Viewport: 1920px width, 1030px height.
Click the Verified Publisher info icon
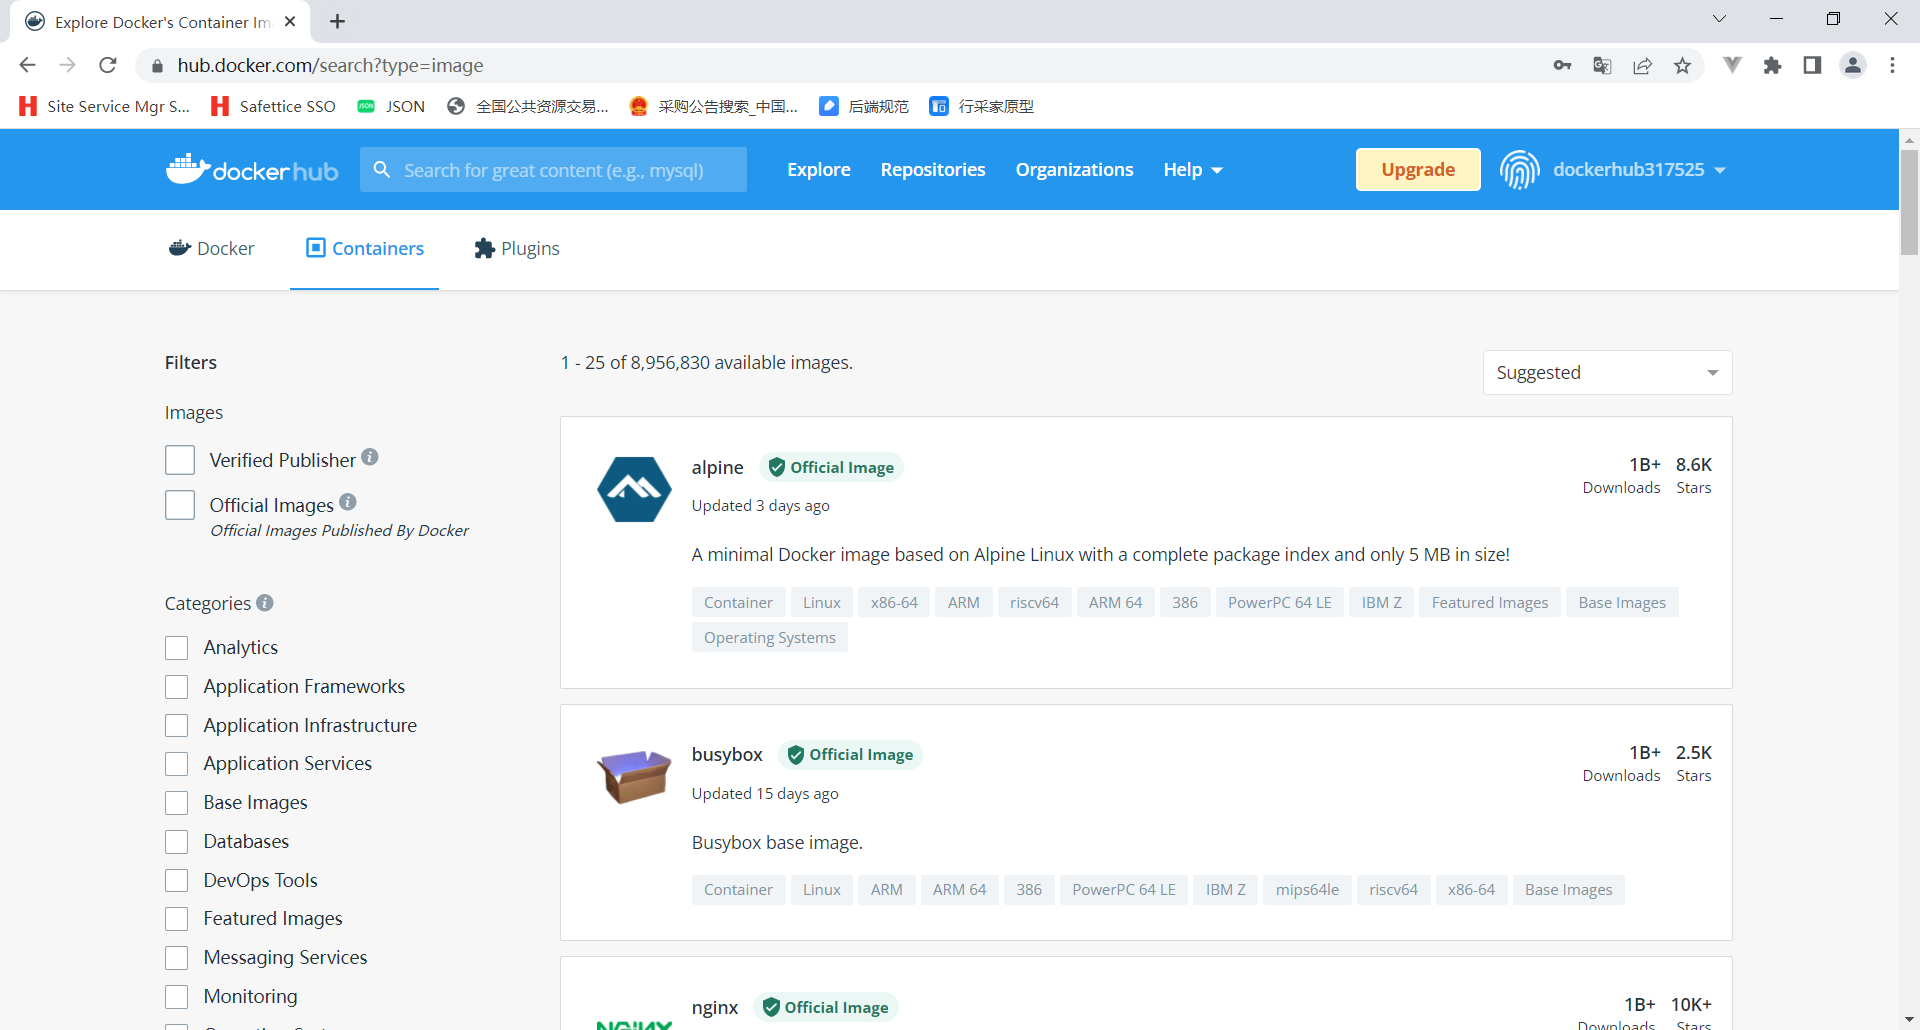(x=370, y=457)
